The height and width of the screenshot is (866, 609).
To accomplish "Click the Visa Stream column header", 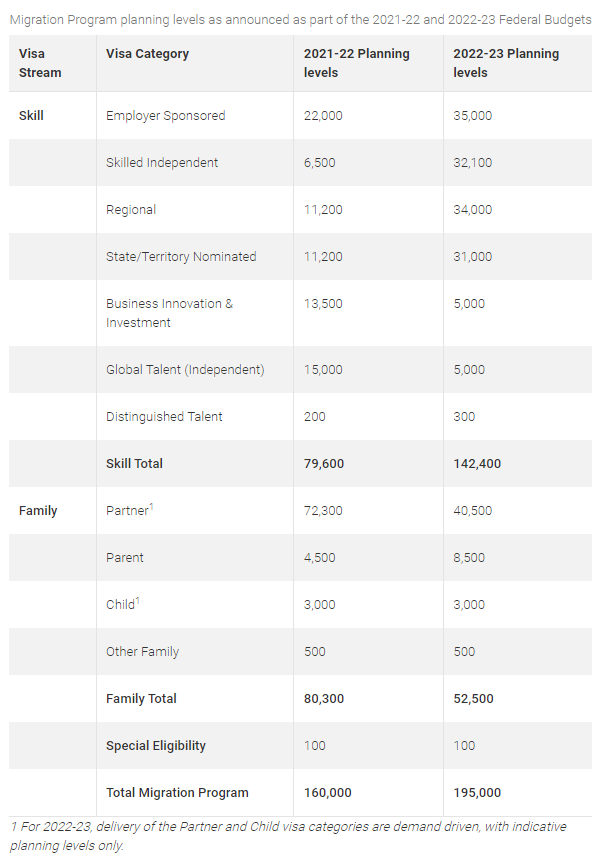I will point(40,63).
